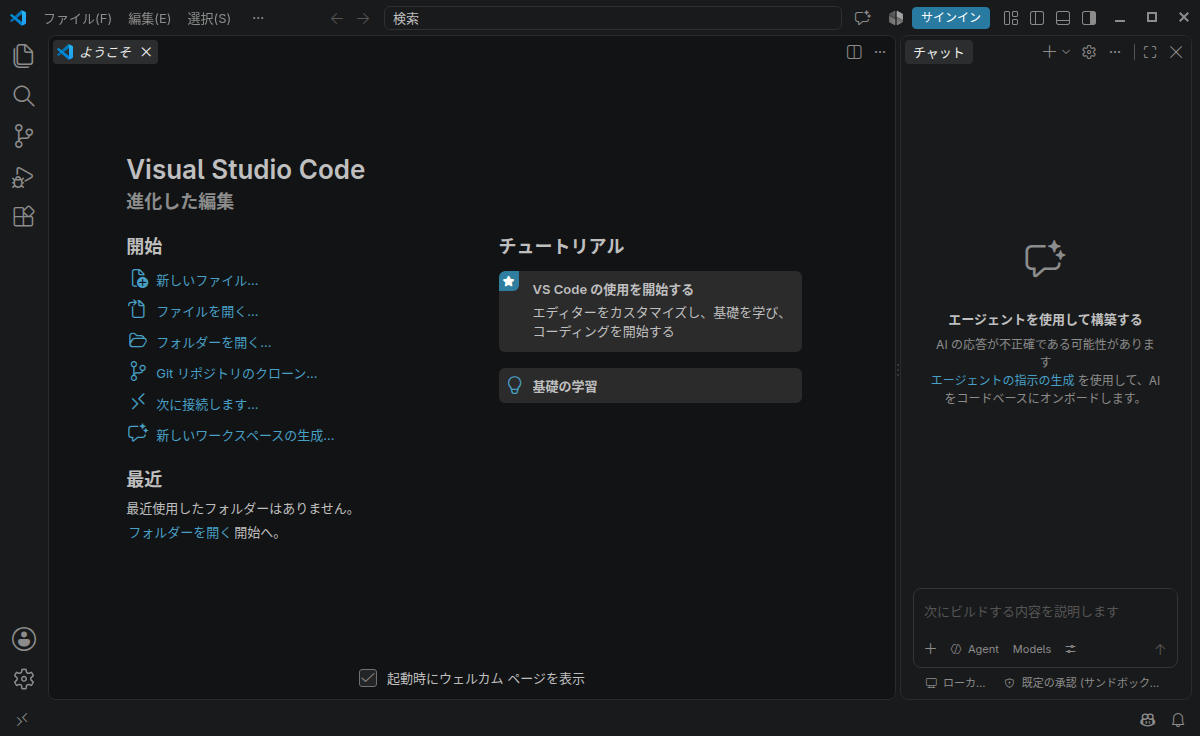Expand the 基礎の学習 tutorial
This screenshot has width=1200, height=736.
coord(650,386)
